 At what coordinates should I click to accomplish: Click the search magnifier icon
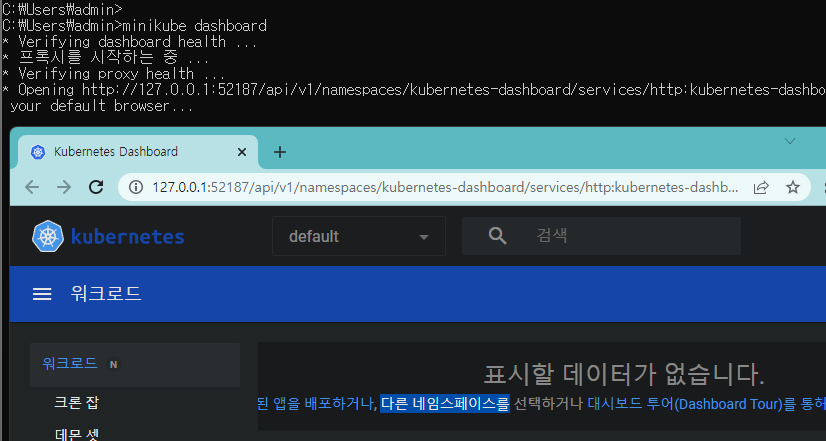(x=497, y=236)
